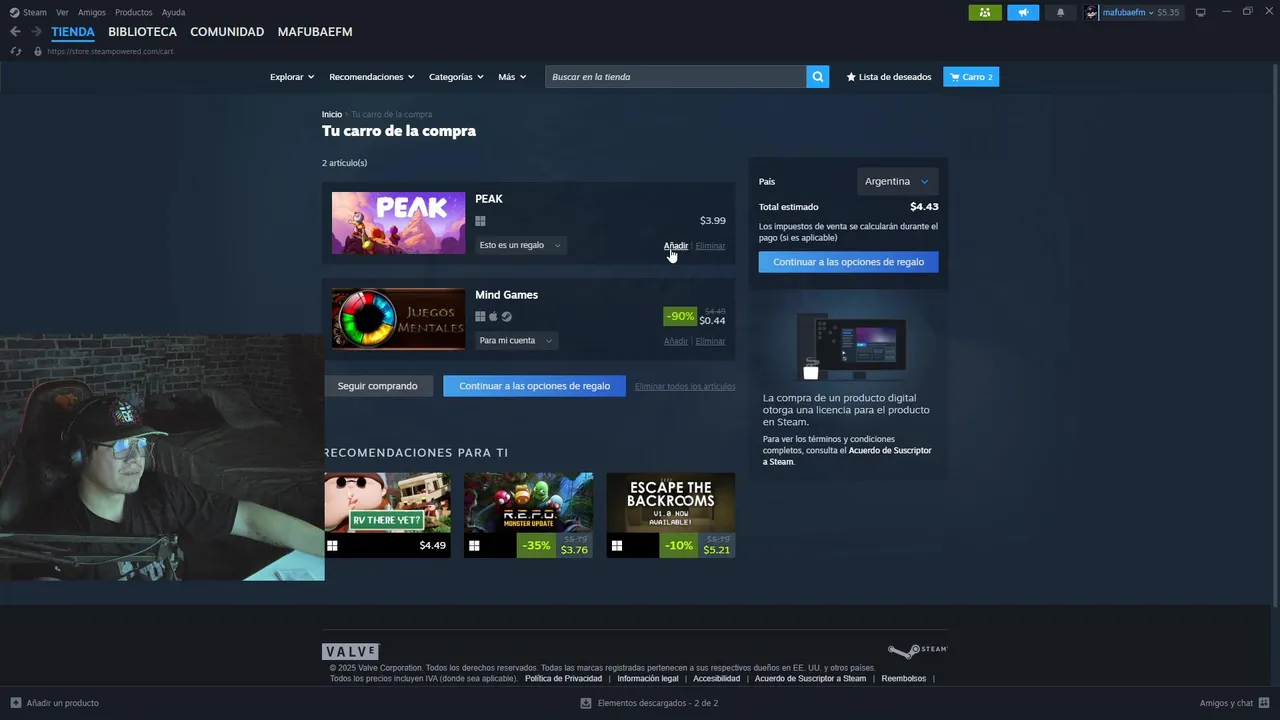Click Eliminar link for Mind Games
The image size is (1280, 720).
click(x=710, y=341)
